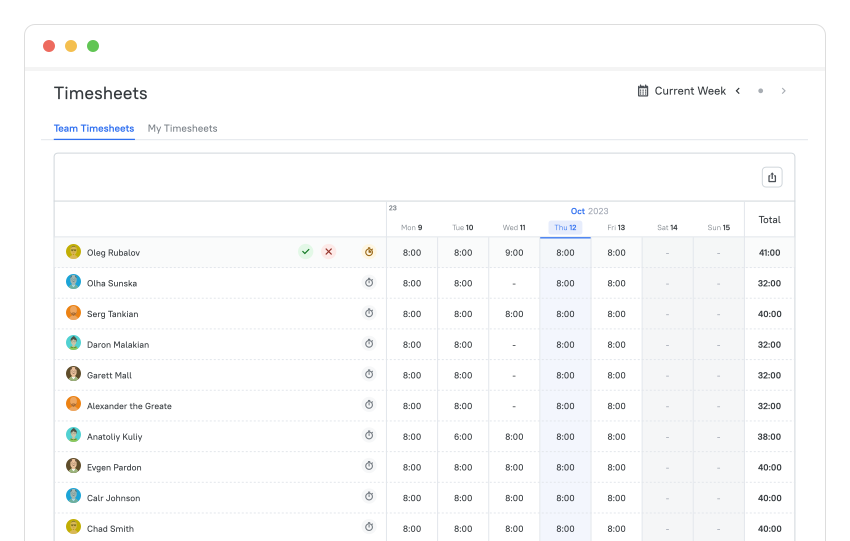Viewport: 850px width, 541px height.
Task: Open Garett Mall's name
Action: [109, 375]
